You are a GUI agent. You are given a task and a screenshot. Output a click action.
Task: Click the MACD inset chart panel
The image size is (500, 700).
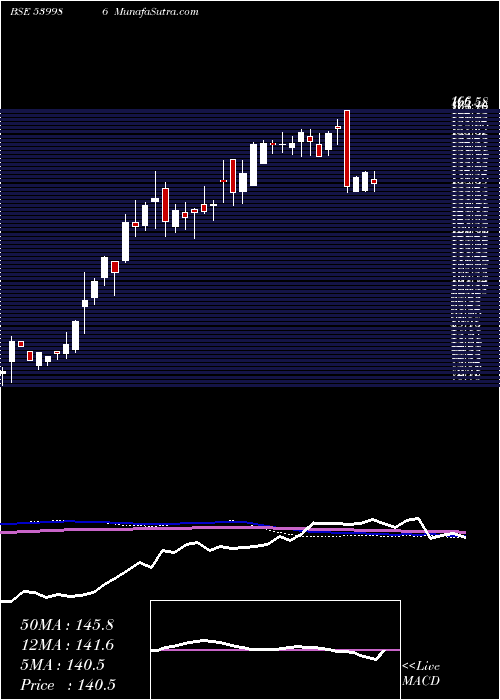(x=275, y=650)
